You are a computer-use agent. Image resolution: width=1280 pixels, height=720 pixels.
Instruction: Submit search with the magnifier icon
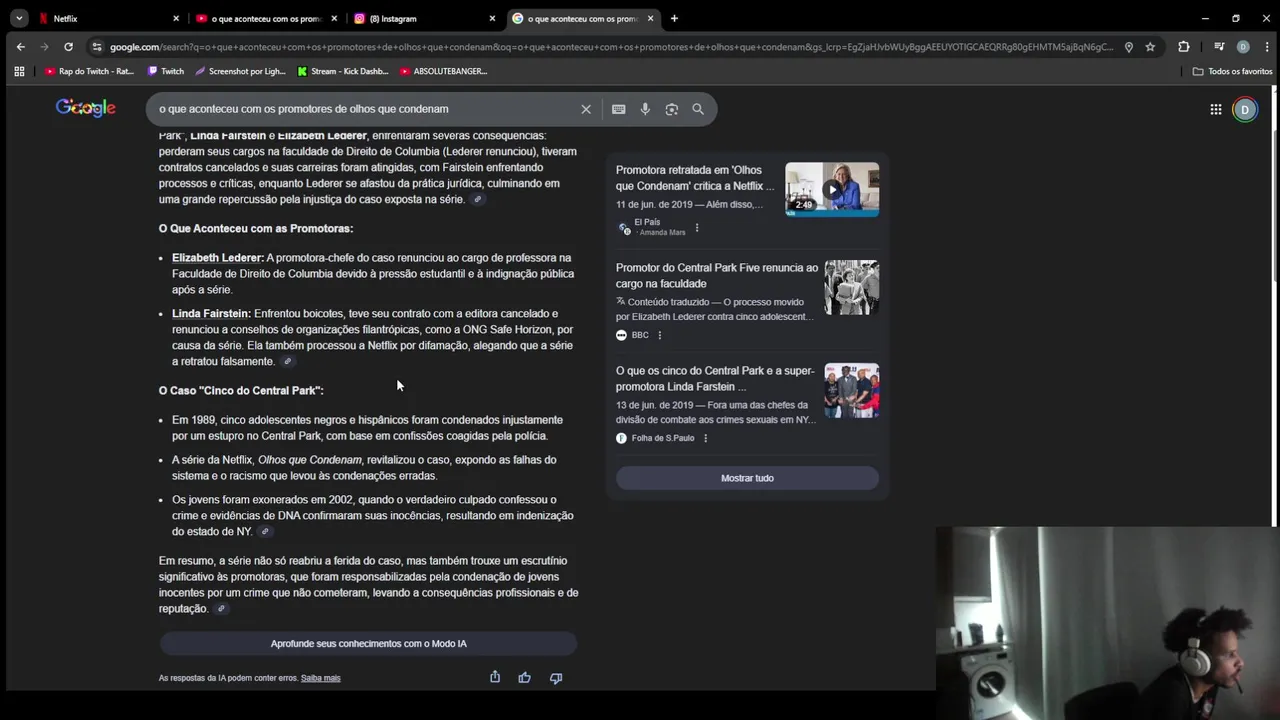[698, 109]
